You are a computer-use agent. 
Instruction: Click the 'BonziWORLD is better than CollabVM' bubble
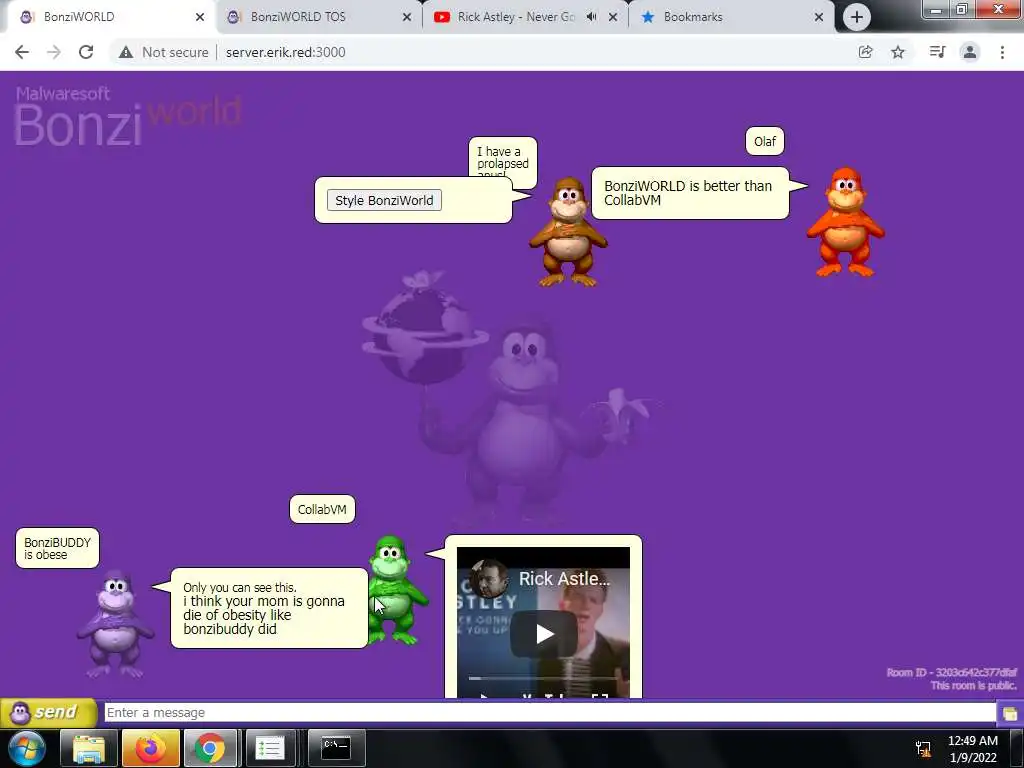pos(690,193)
